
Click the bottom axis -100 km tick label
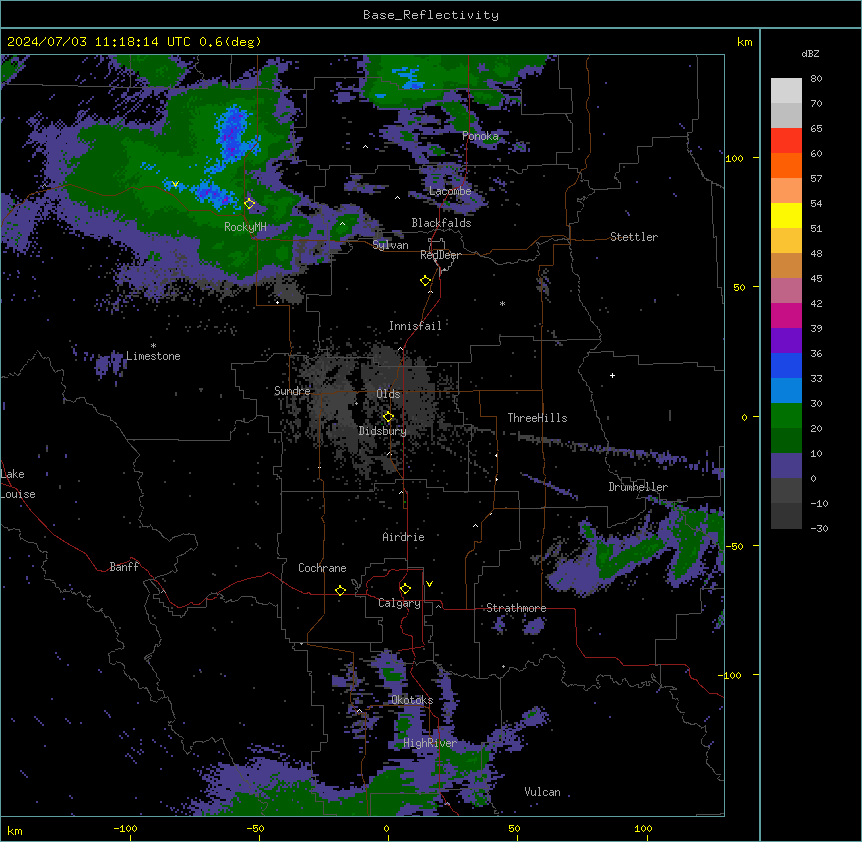[x=125, y=828]
